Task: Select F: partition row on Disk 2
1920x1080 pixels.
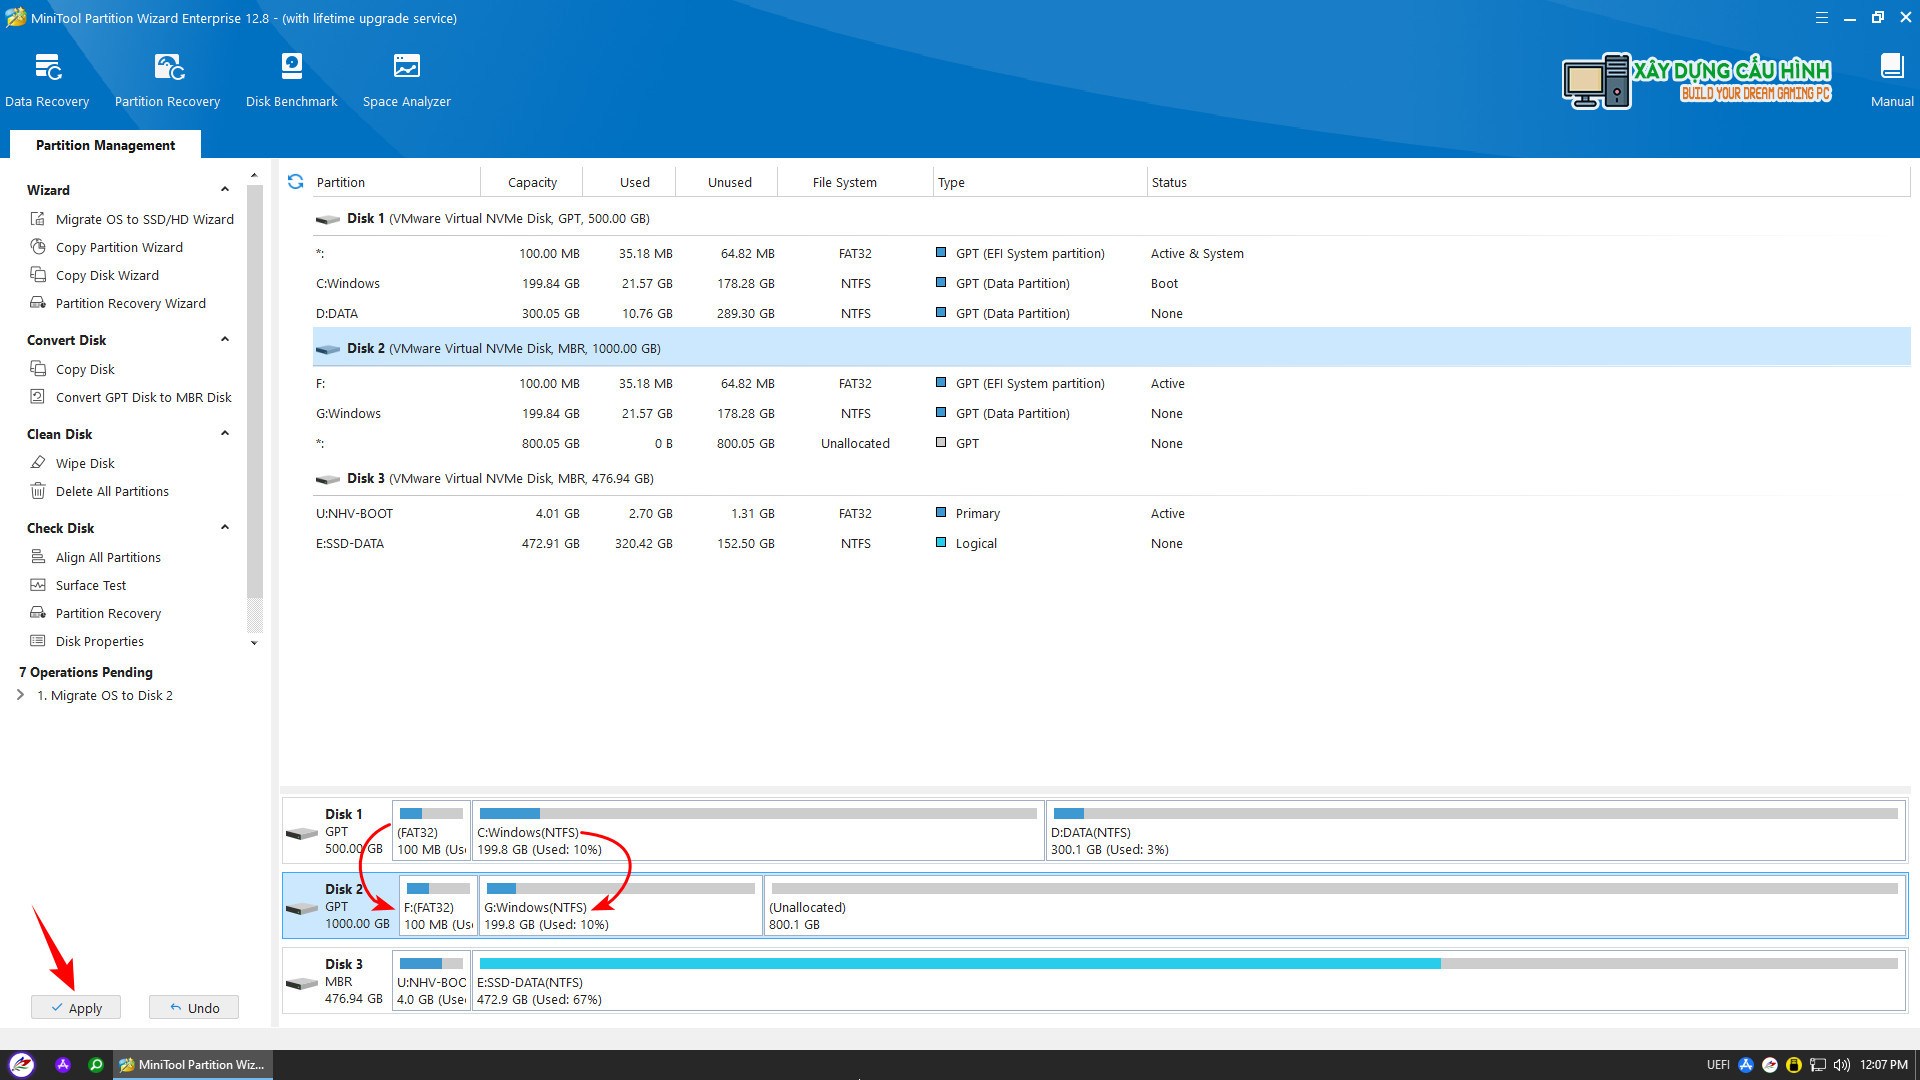Action: 1111,383
